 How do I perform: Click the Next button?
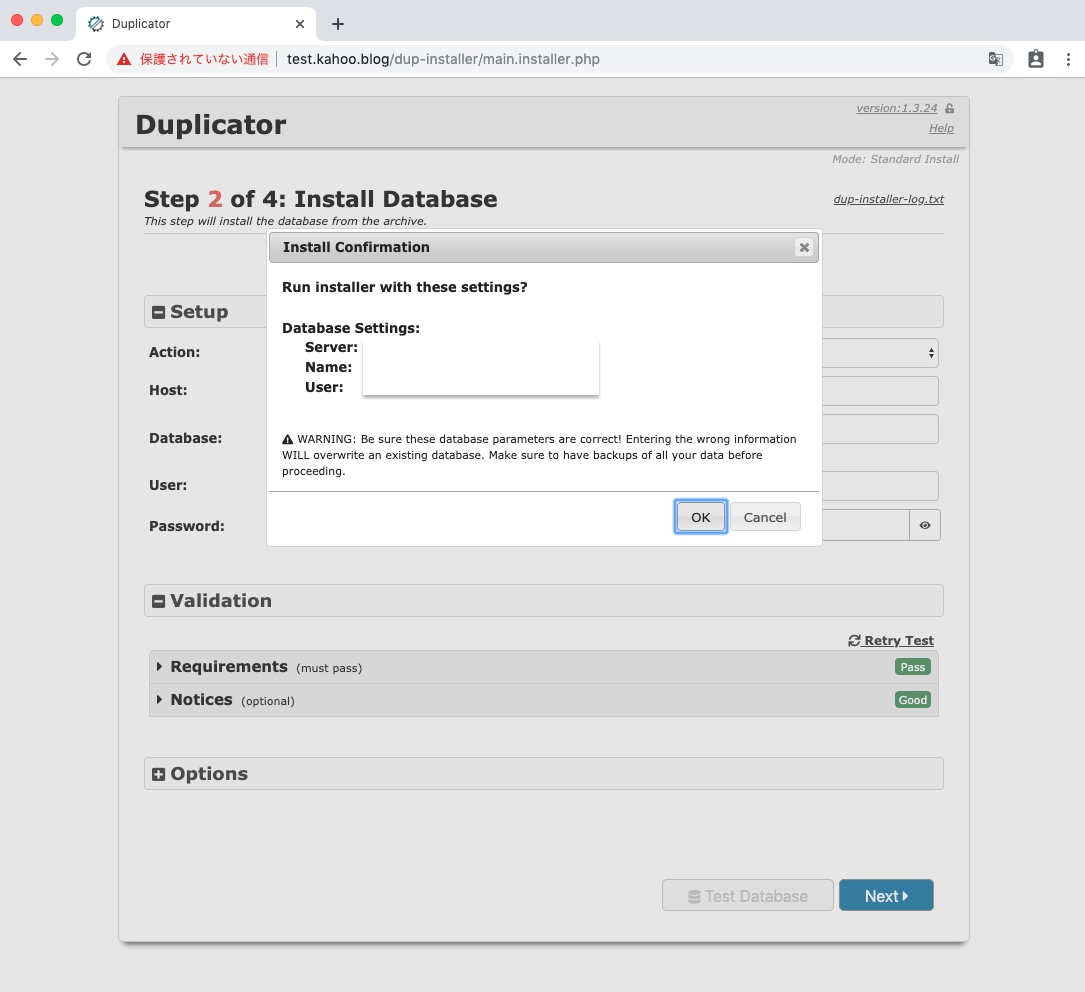(x=886, y=896)
